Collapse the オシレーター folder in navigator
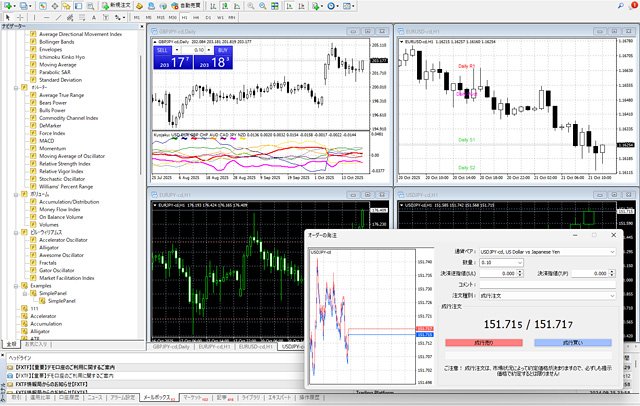Image resolution: width=640 pixels, height=406 pixels. coord(14,87)
